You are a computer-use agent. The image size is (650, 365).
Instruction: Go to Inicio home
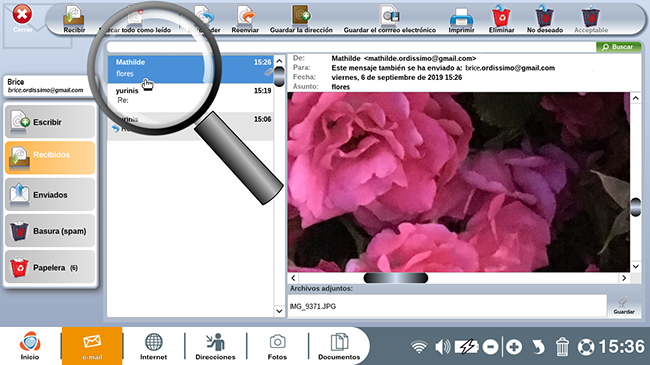(x=30, y=346)
